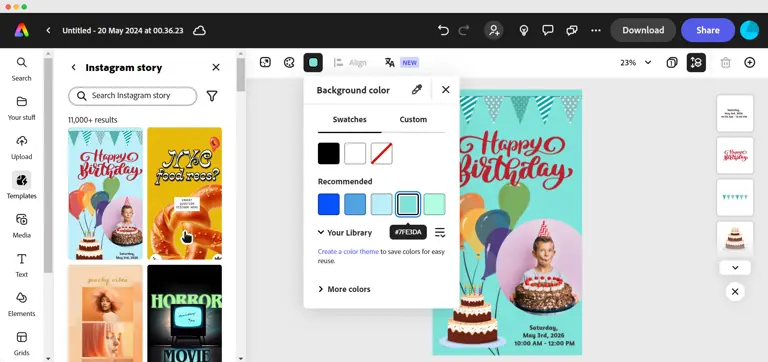Viewport: 768px width, 362px height.
Task: Redo the last undone action
Action: pos(463,30)
